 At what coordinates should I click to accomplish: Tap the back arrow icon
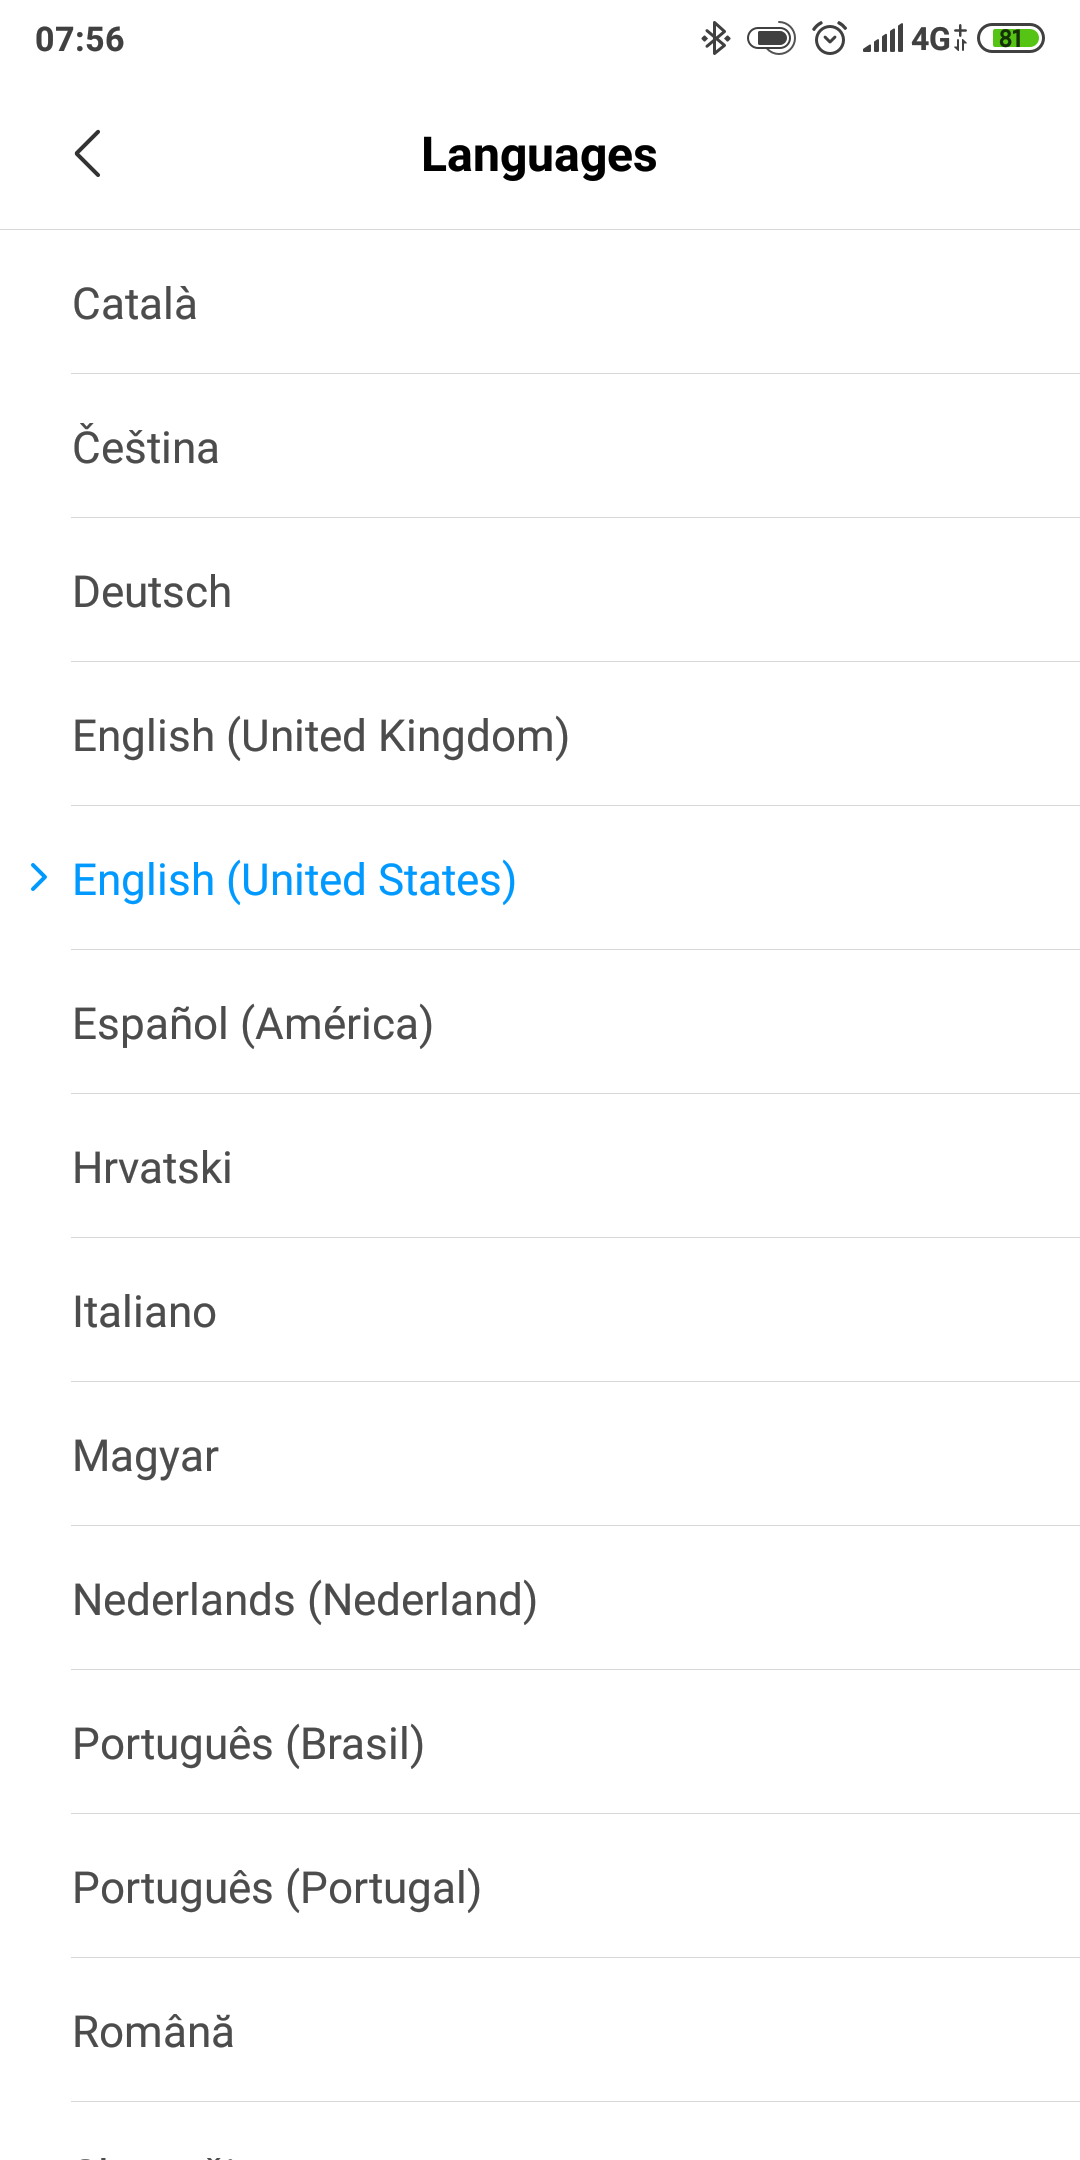[x=88, y=154]
